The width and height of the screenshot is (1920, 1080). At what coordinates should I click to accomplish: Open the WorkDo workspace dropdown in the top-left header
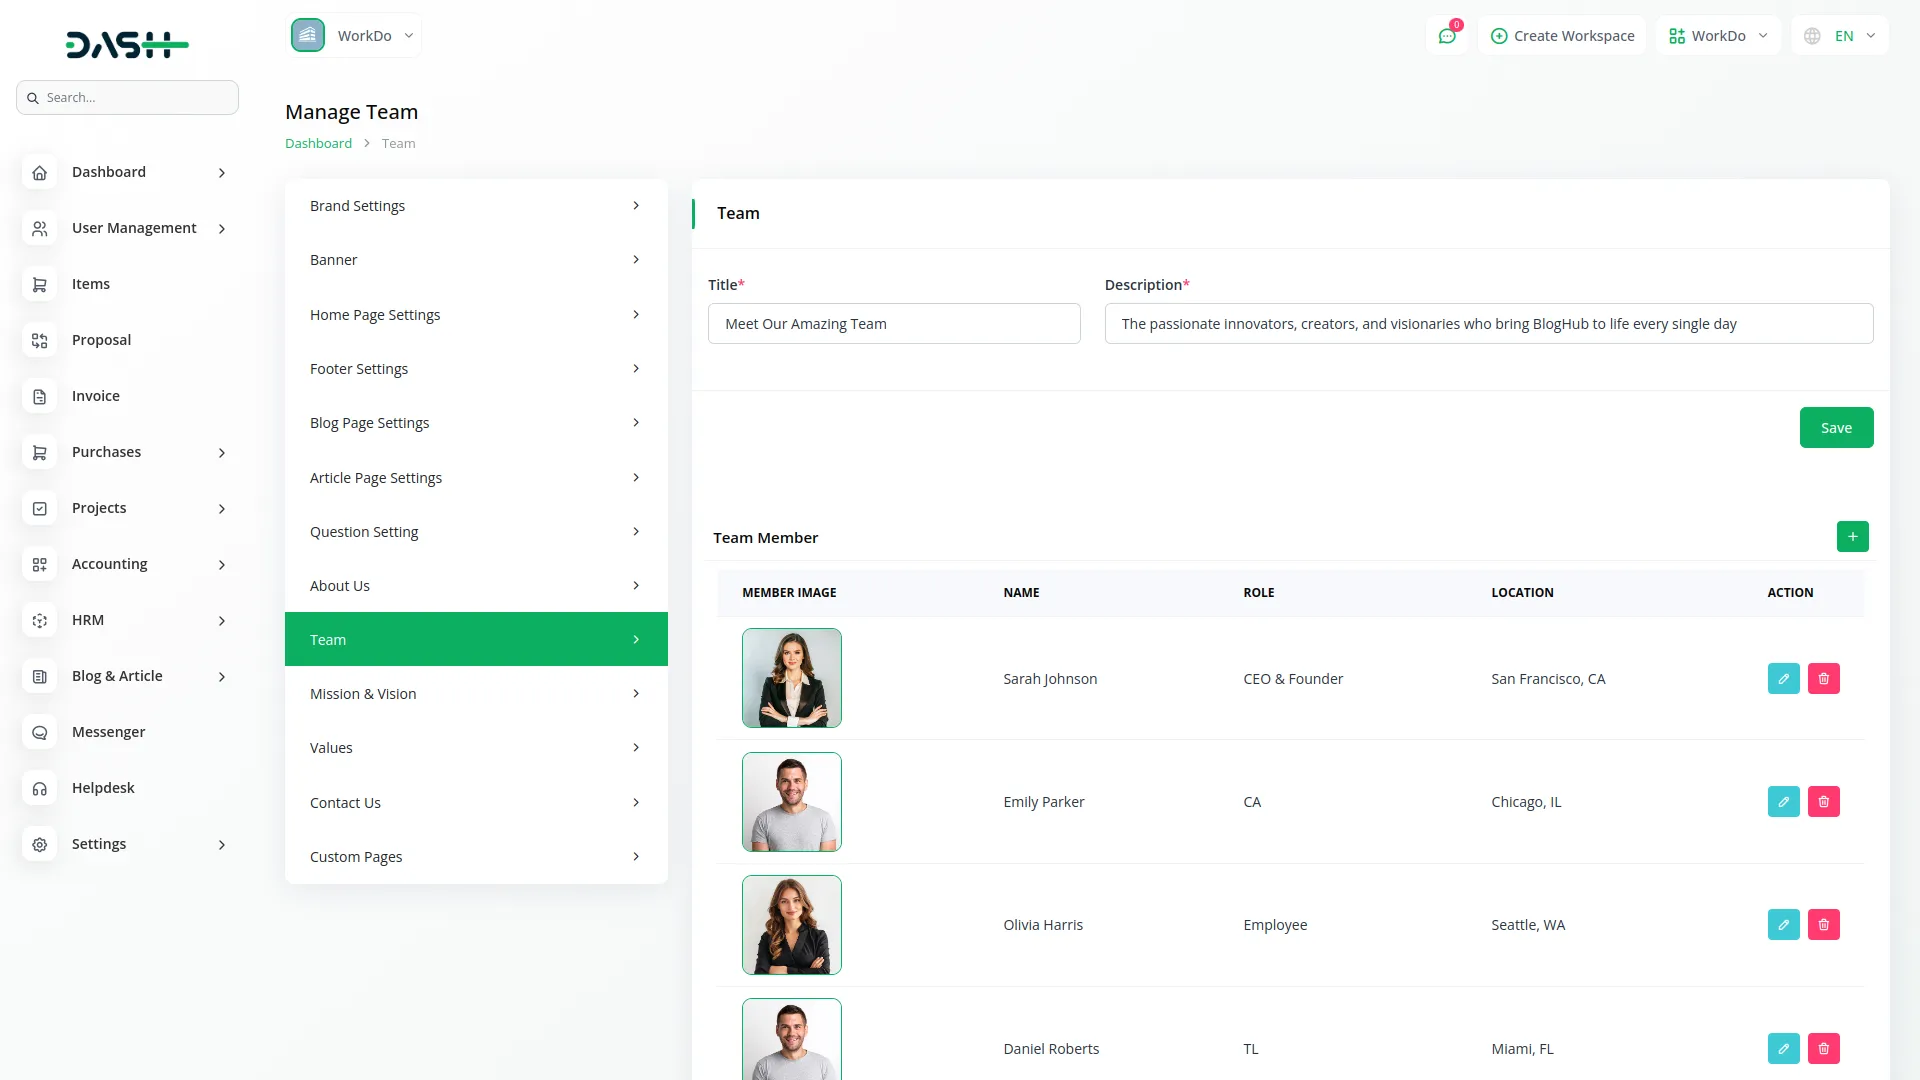click(x=354, y=36)
